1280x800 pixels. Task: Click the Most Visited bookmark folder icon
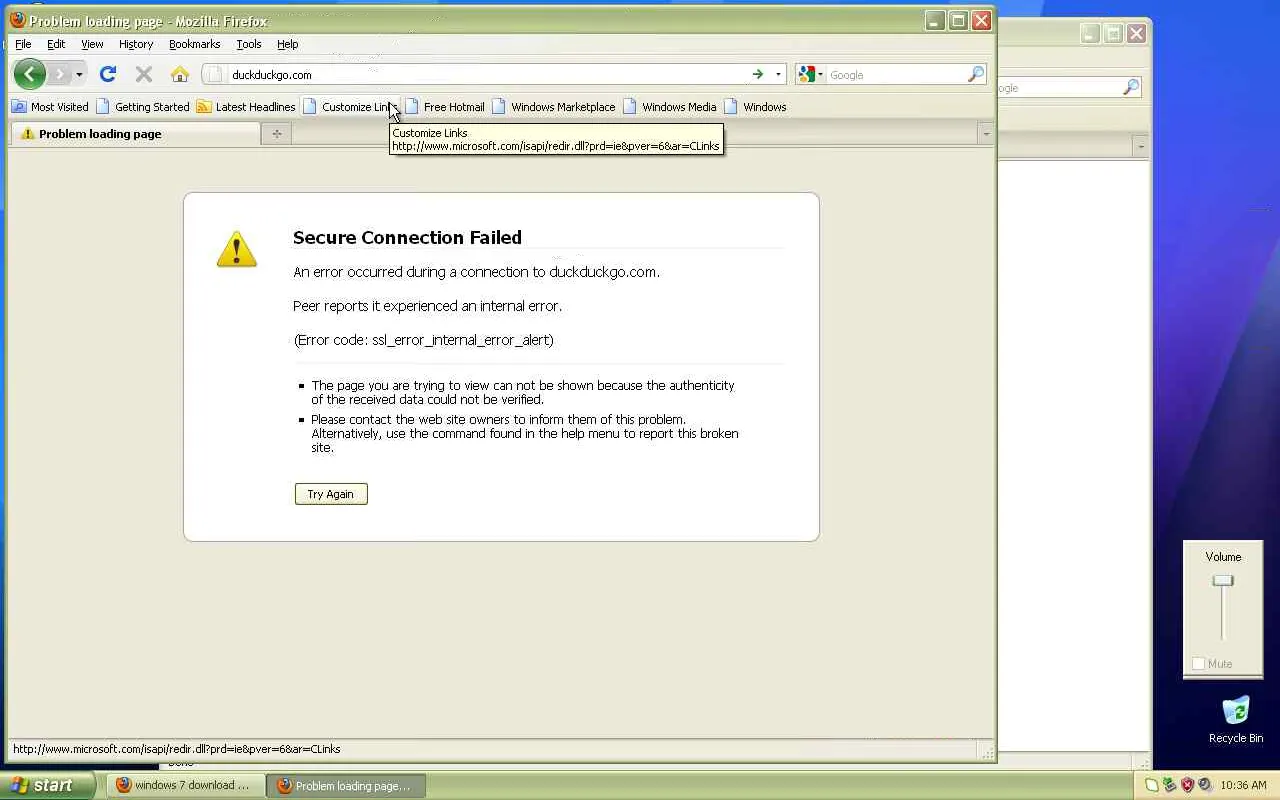pyautogui.click(x=19, y=106)
